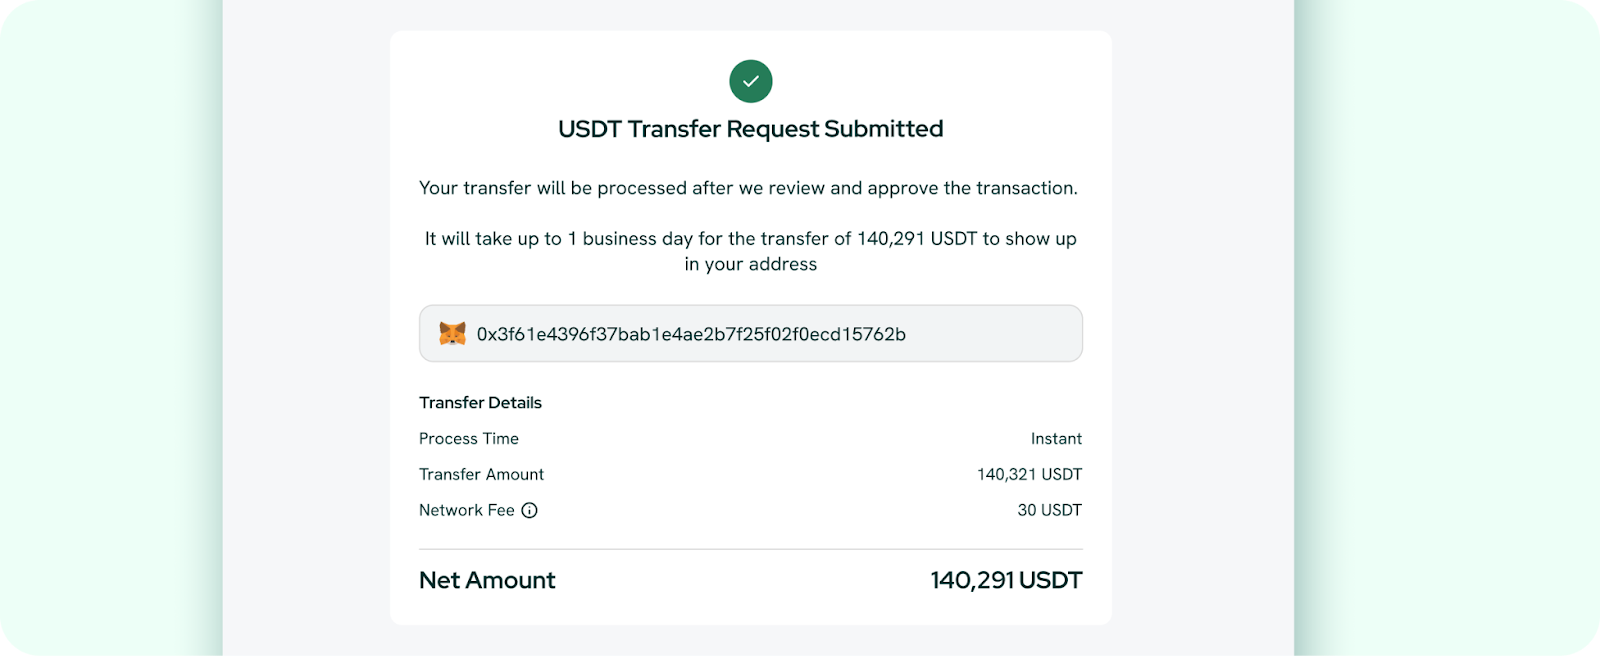Click the 'in your address' text line
1600x656 pixels.
pos(751,264)
